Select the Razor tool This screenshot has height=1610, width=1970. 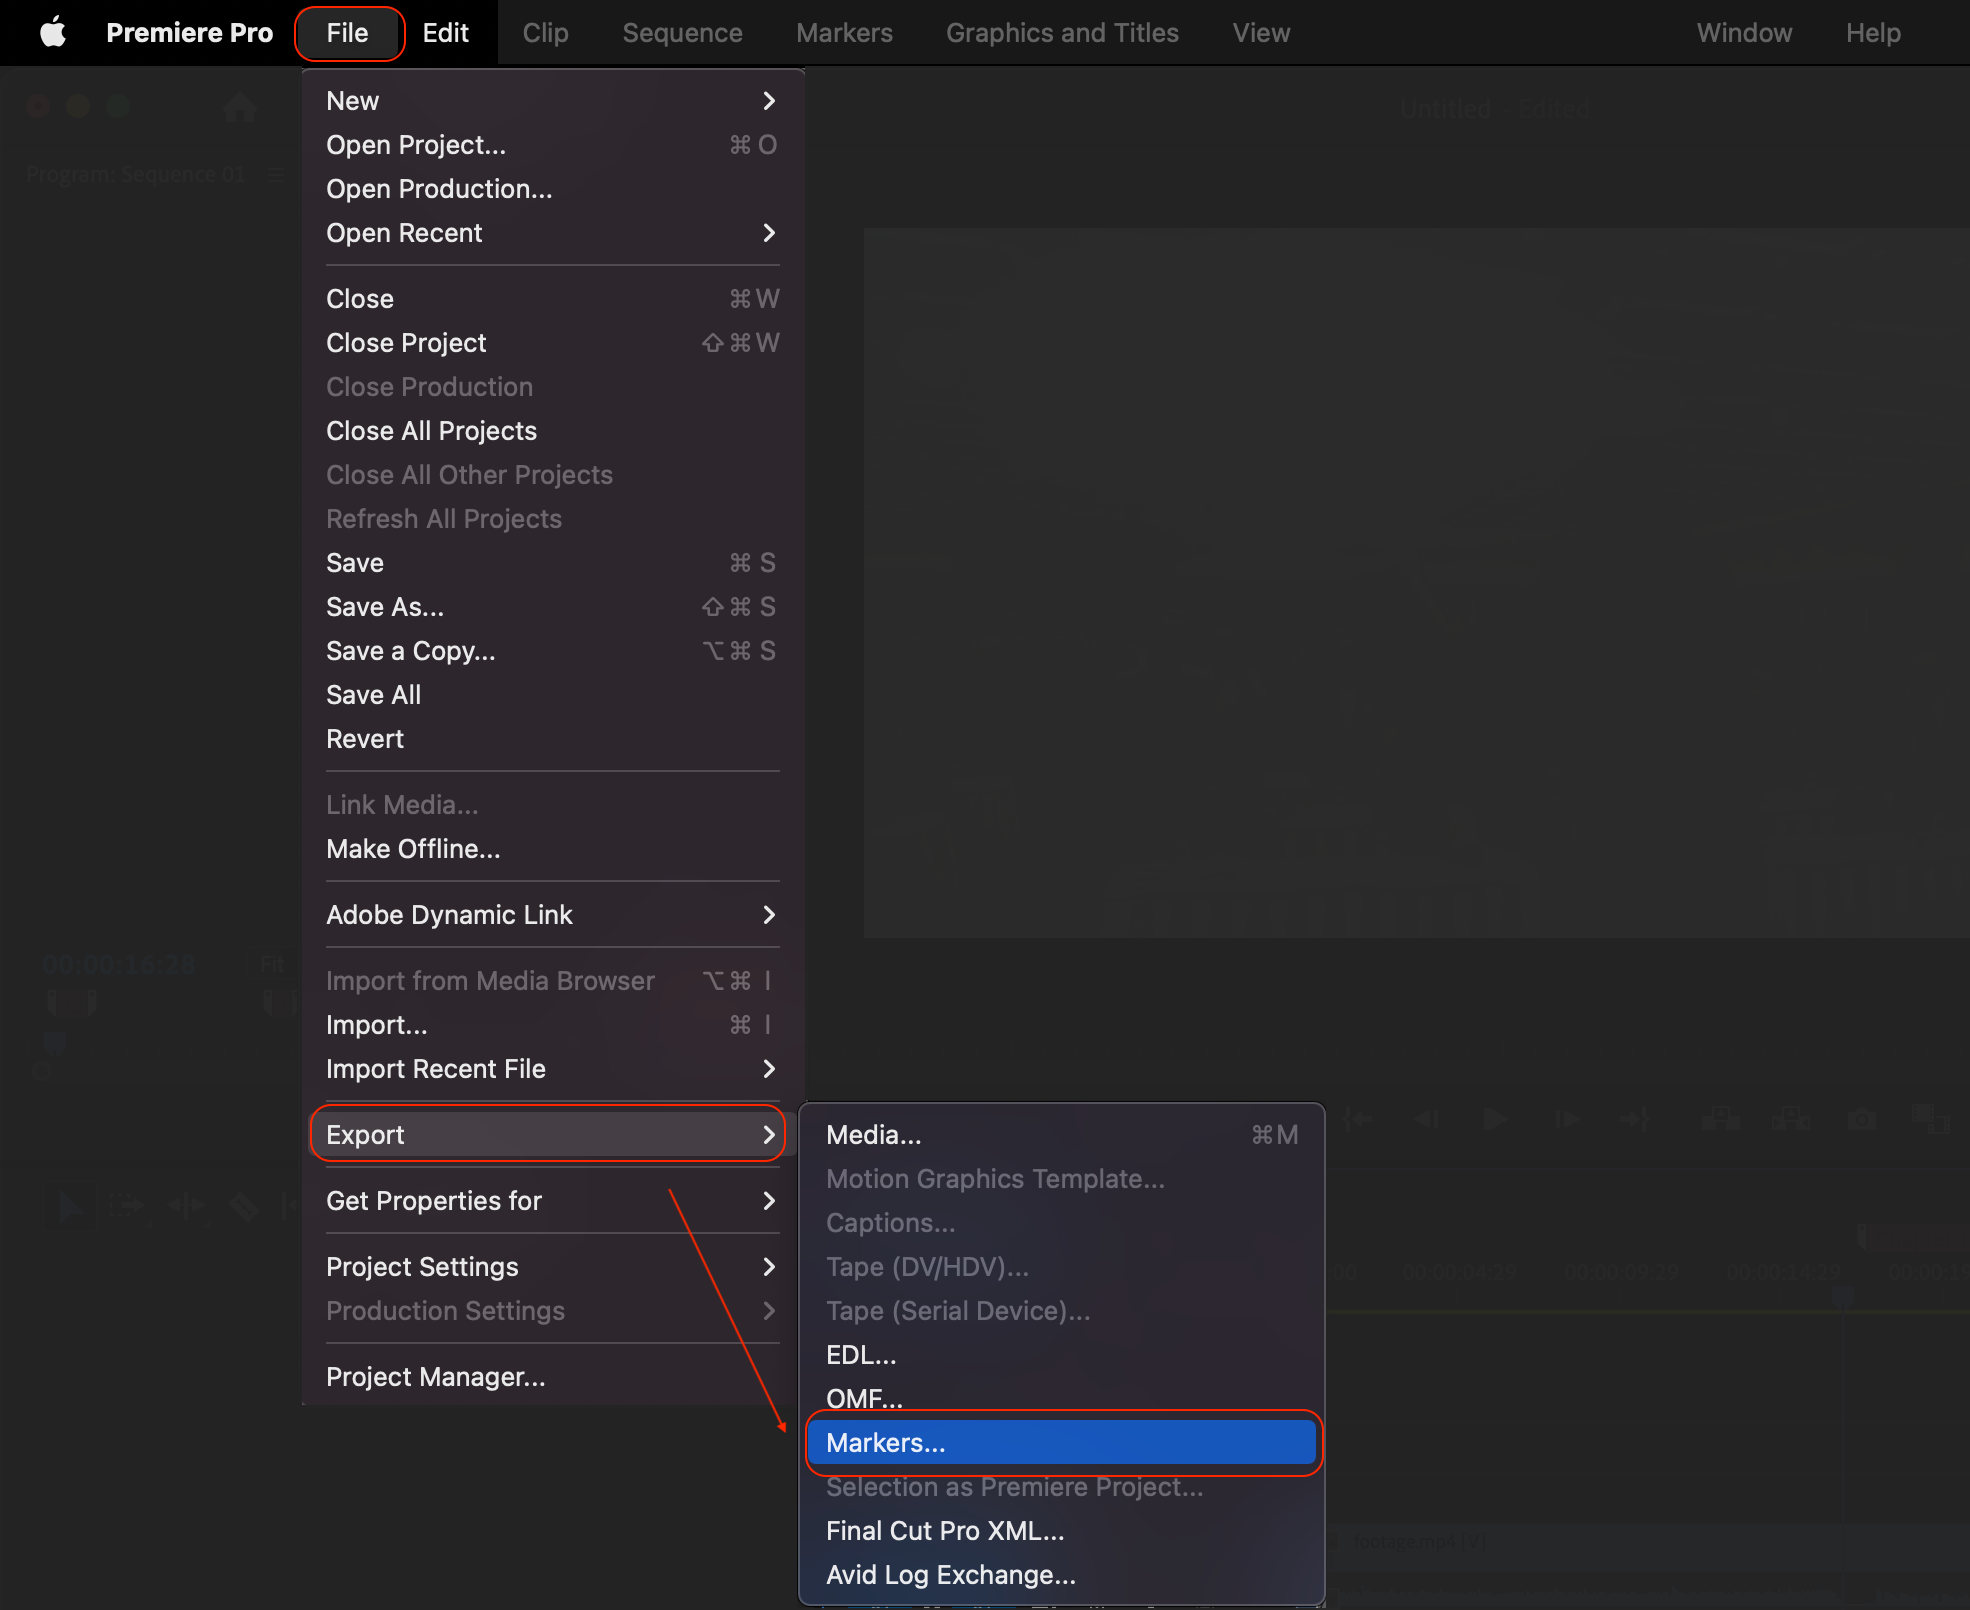(x=243, y=1206)
